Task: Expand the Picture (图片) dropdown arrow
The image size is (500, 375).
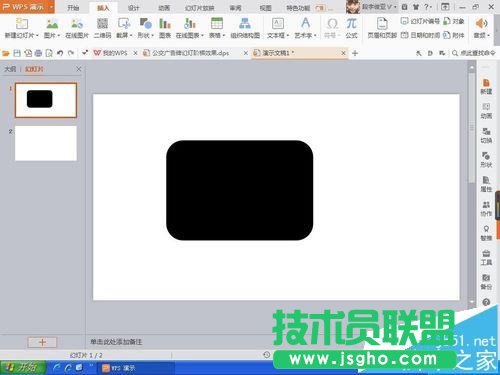Action: click(59, 35)
